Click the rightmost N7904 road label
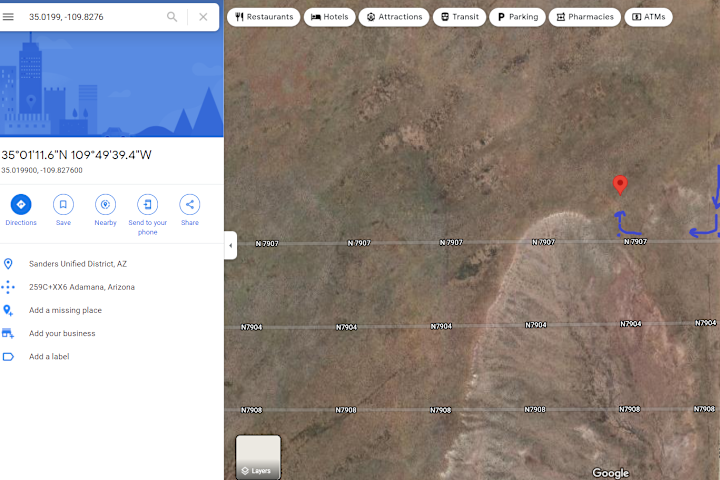The width and height of the screenshot is (720, 480). point(706,323)
